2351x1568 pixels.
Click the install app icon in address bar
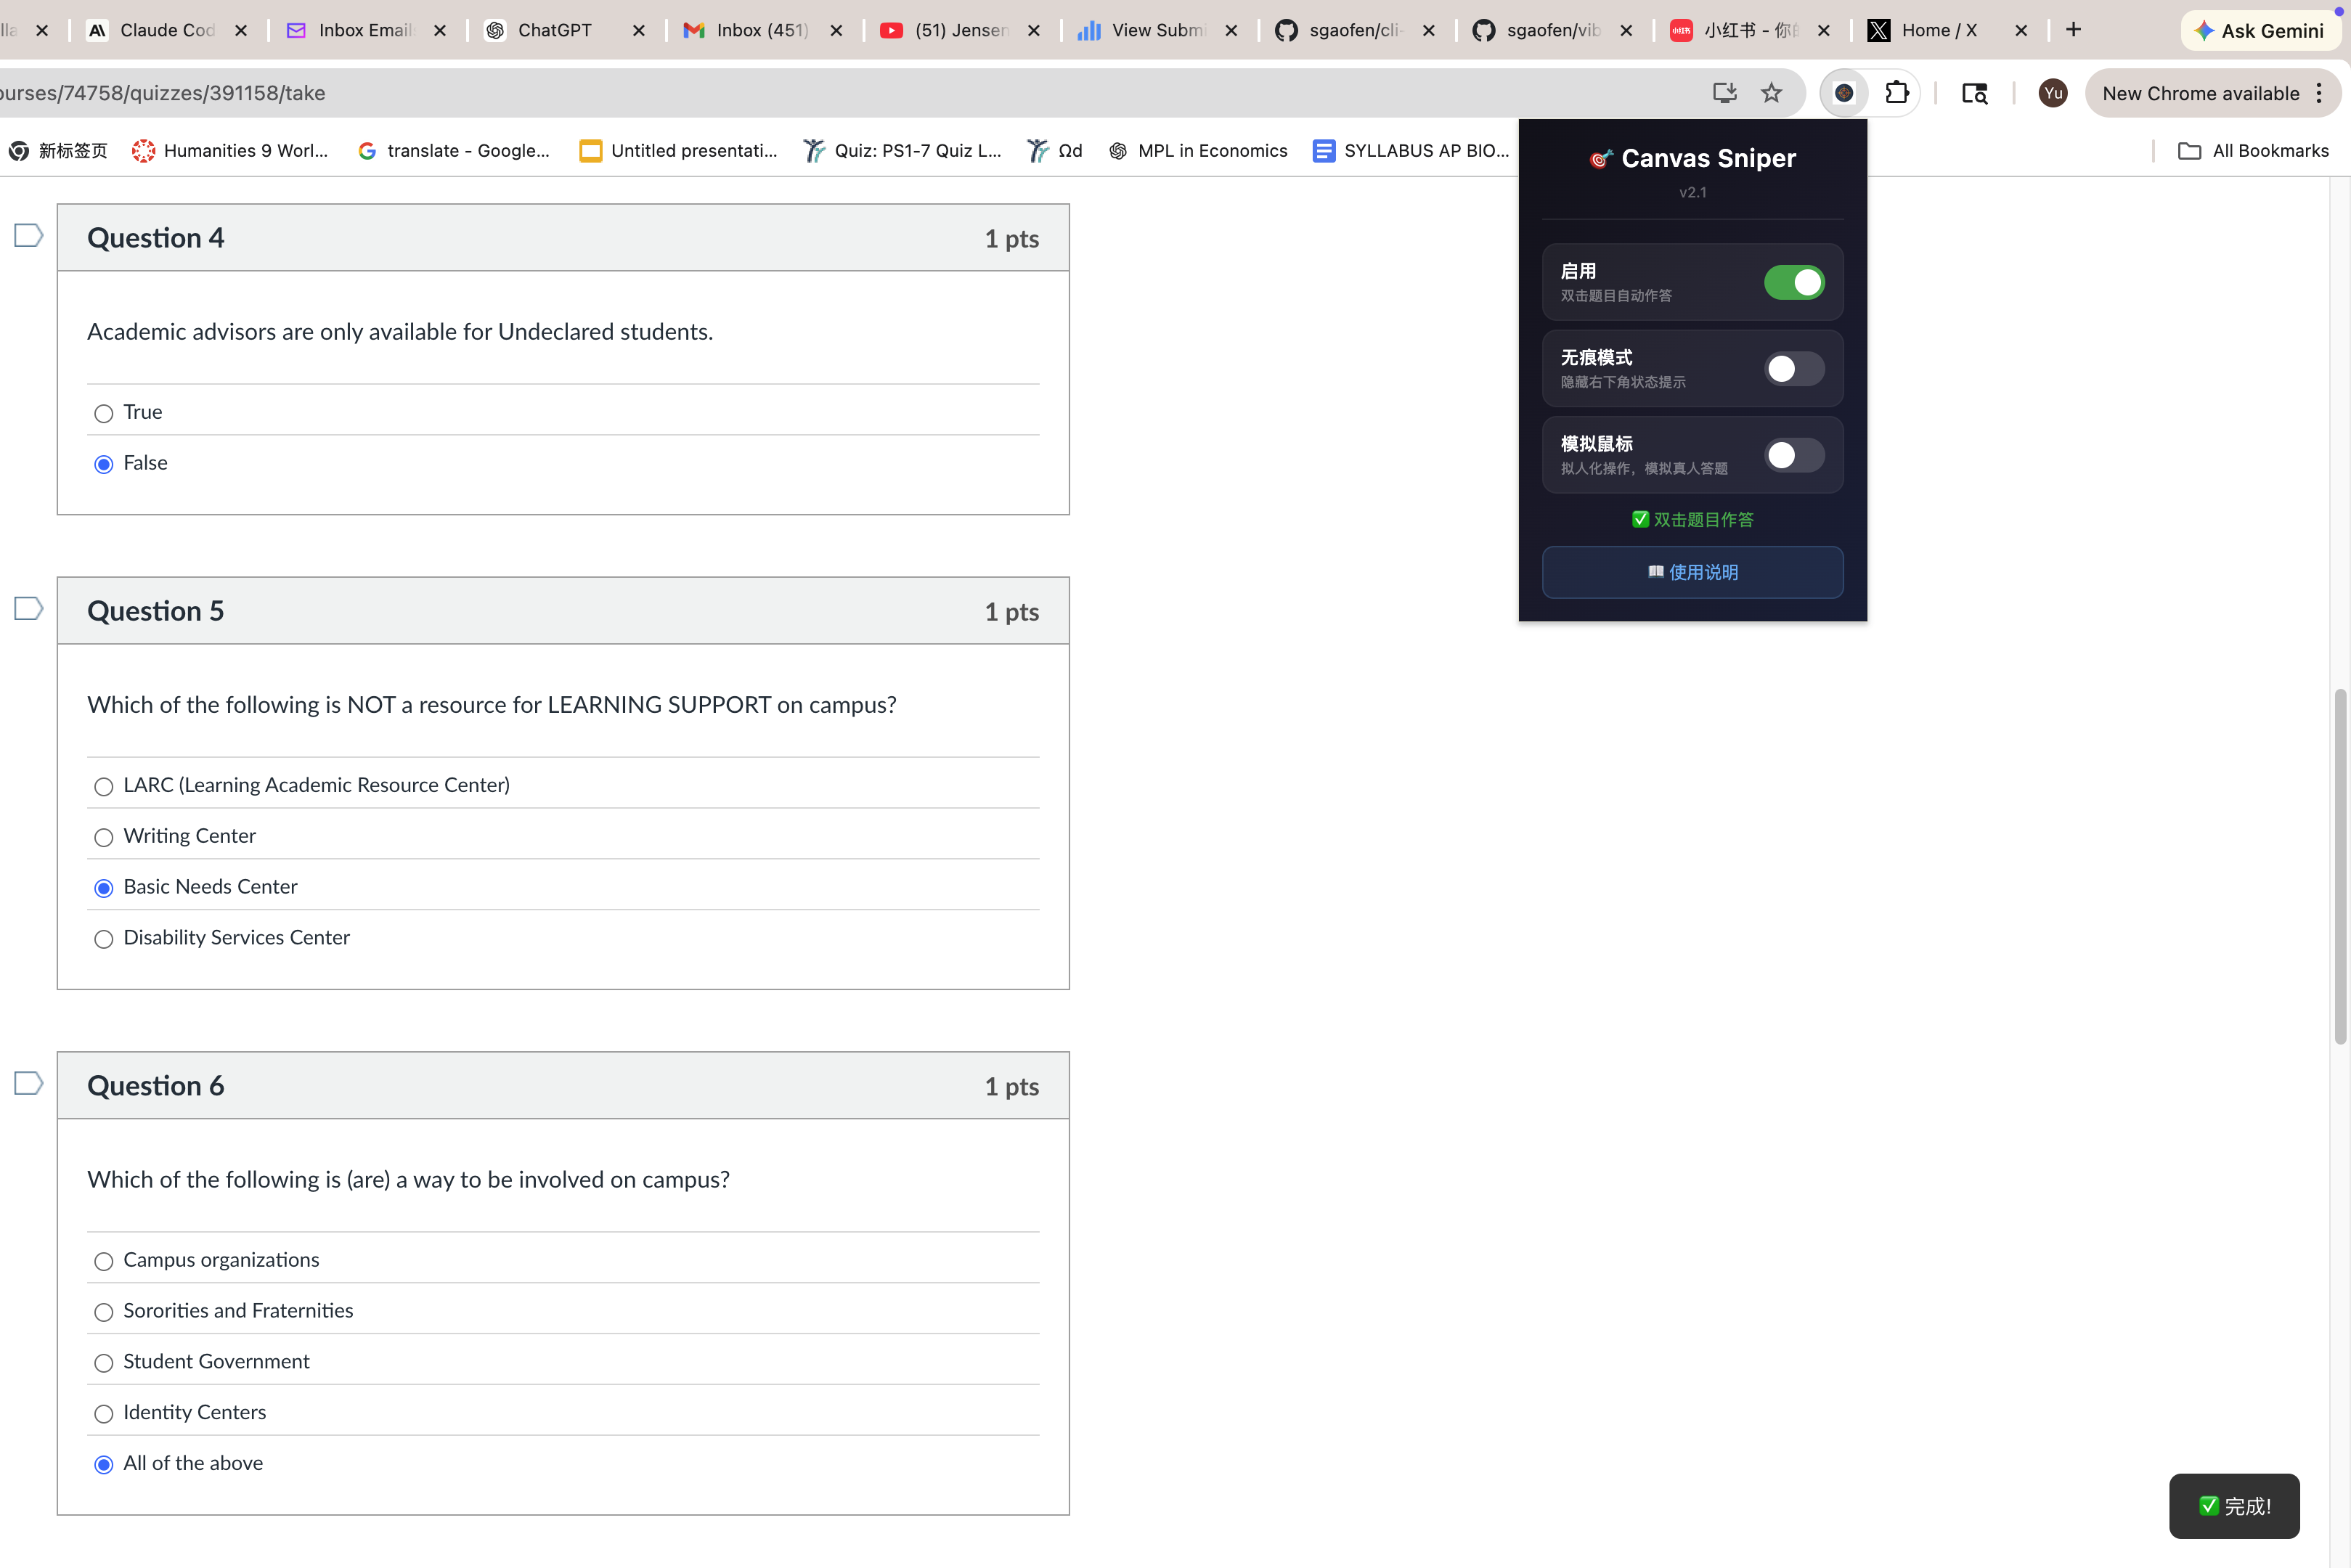click(x=1724, y=93)
